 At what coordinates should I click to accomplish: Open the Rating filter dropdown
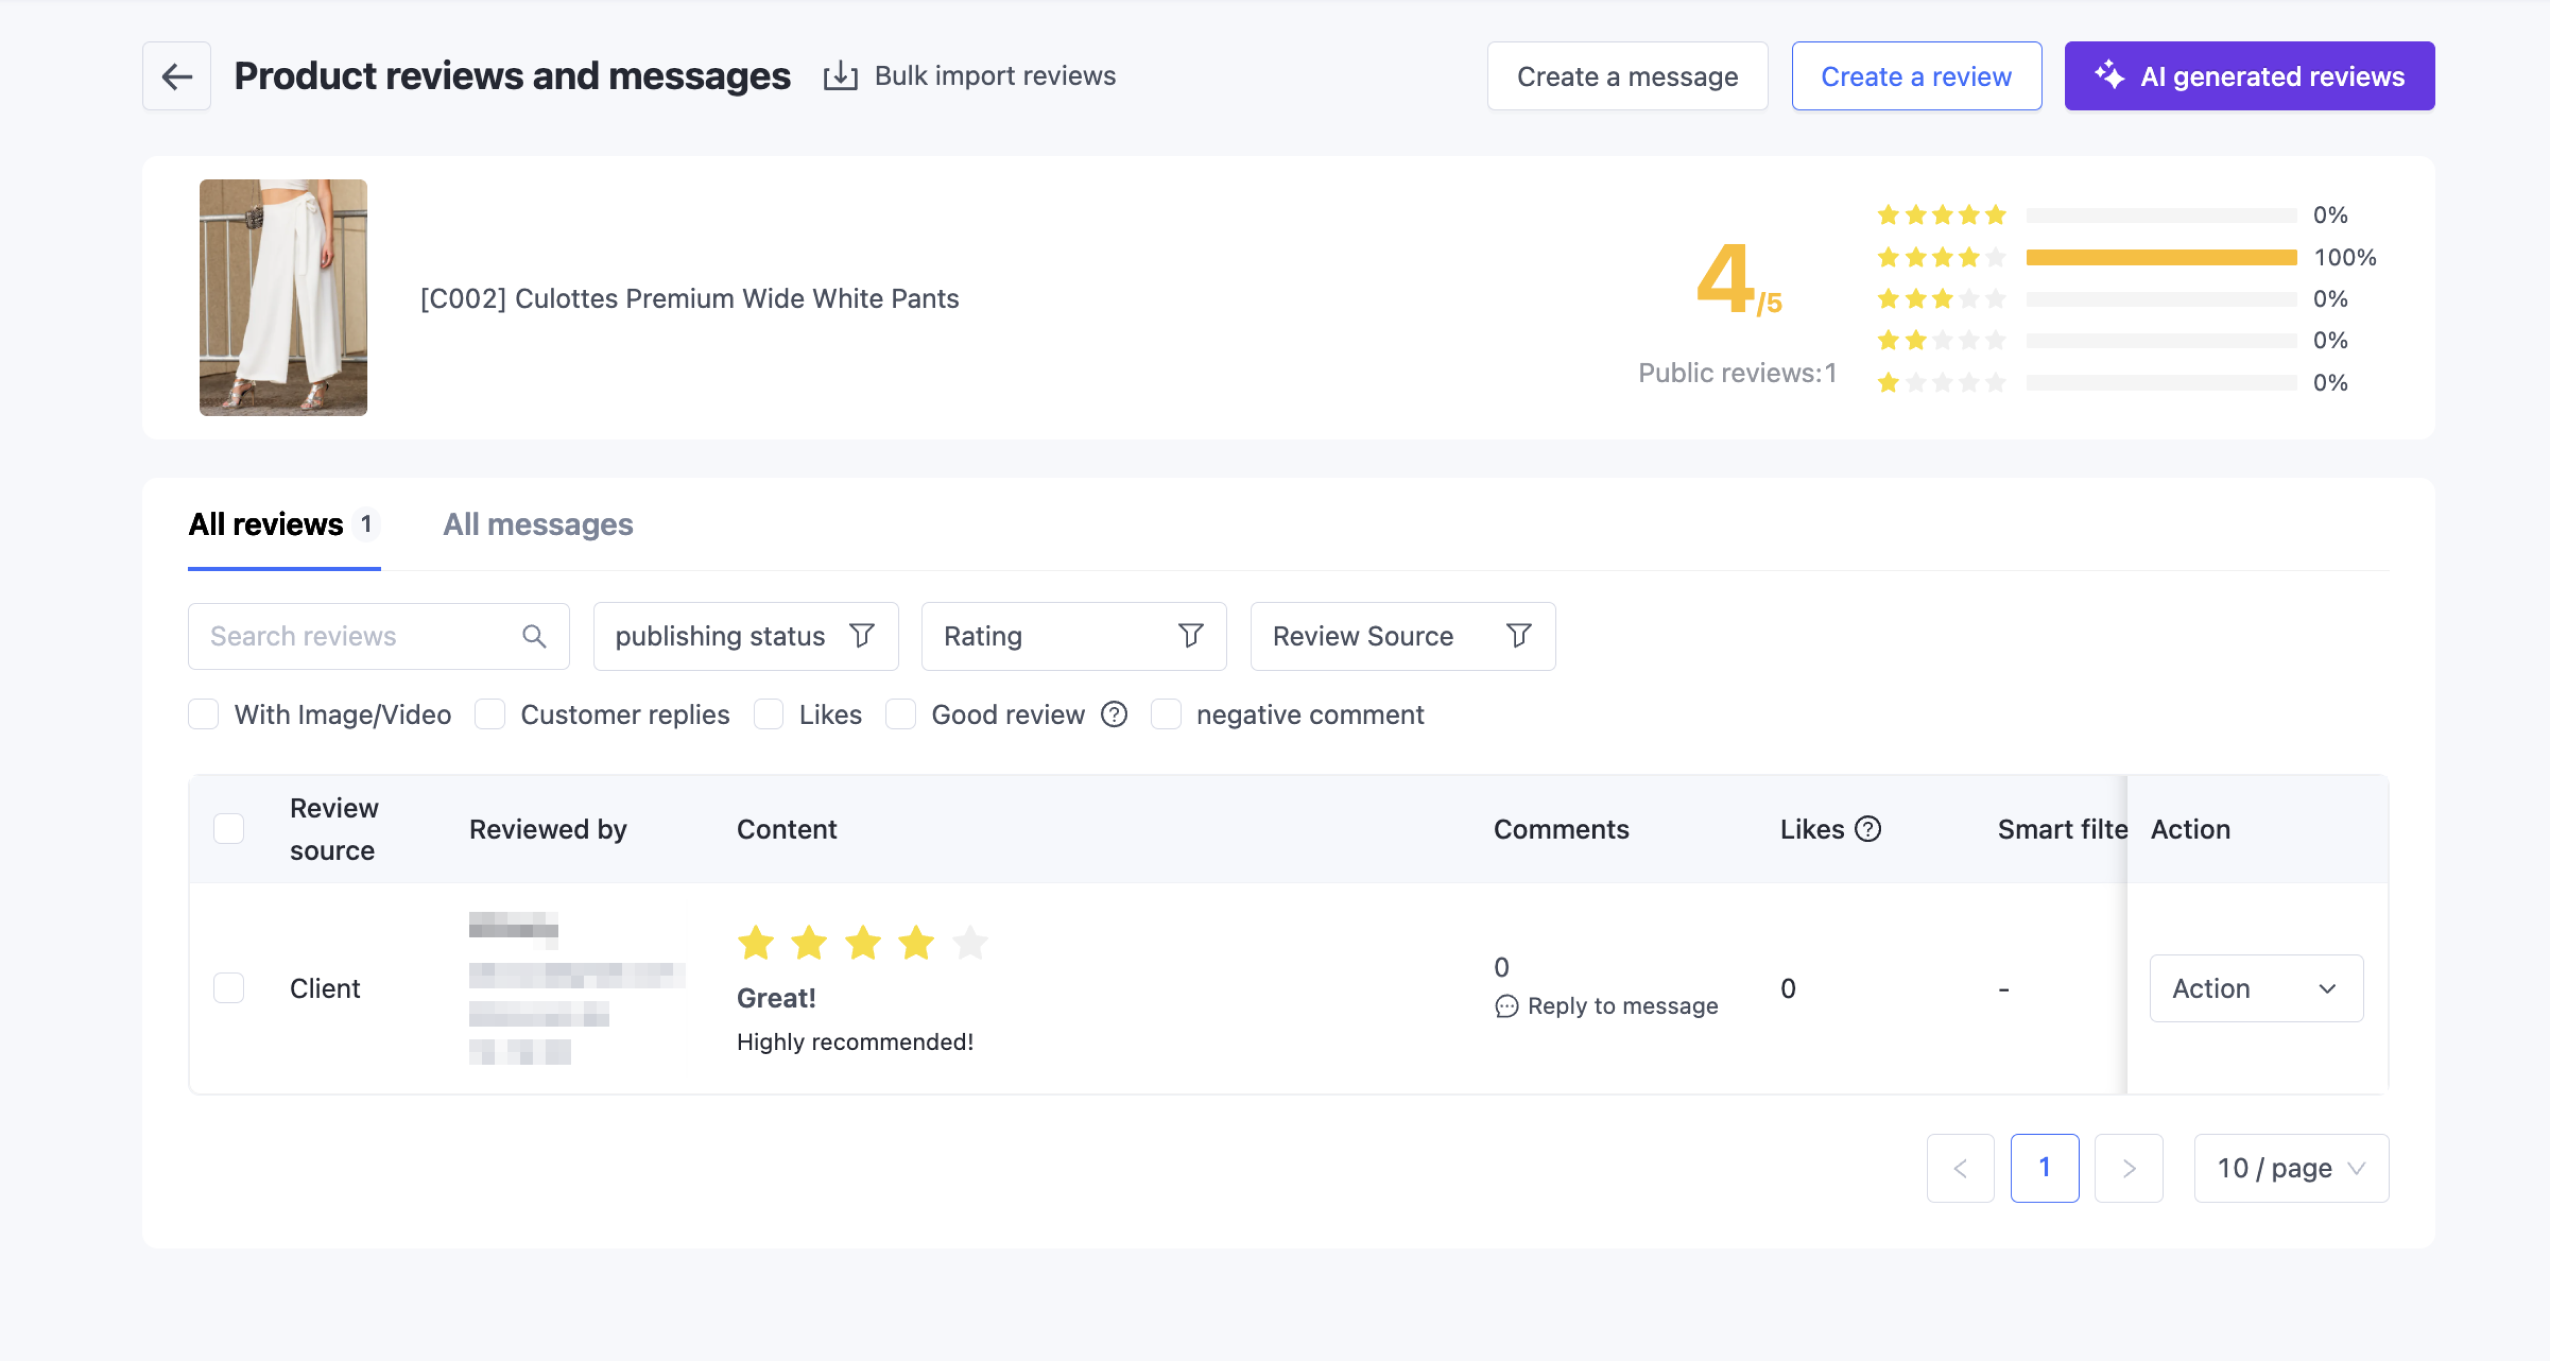click(1073, 636)
